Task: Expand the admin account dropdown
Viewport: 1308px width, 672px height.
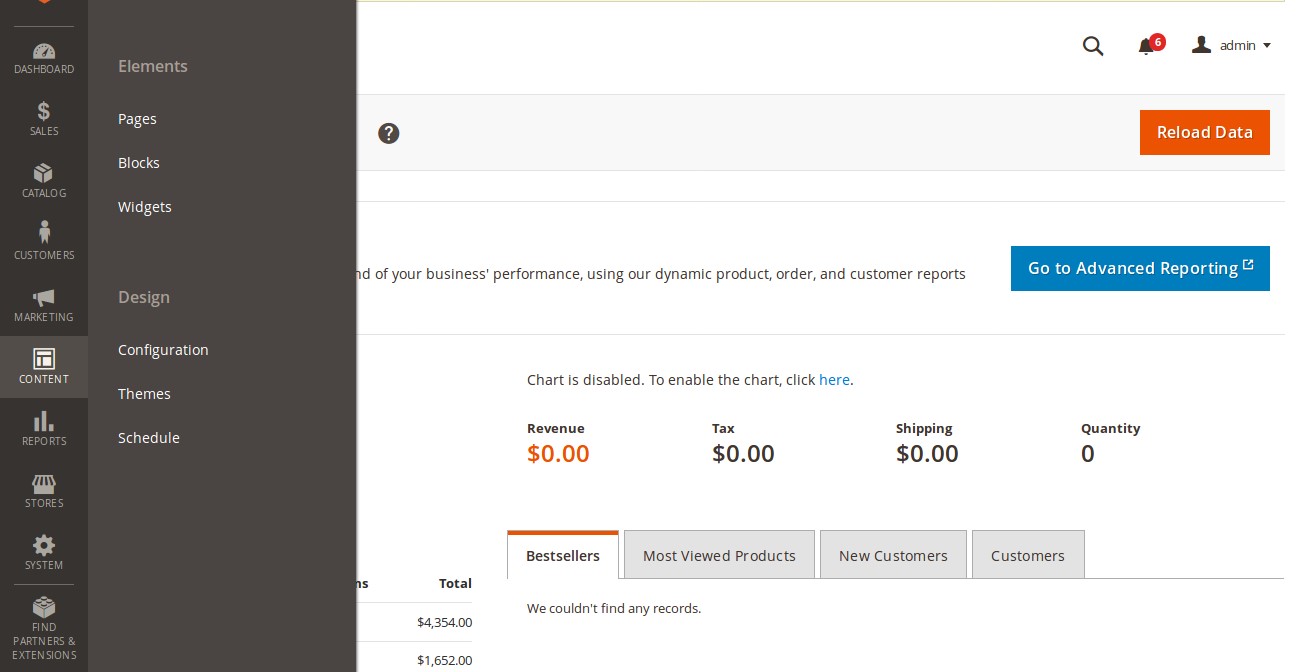Action: pos(1232,45)
